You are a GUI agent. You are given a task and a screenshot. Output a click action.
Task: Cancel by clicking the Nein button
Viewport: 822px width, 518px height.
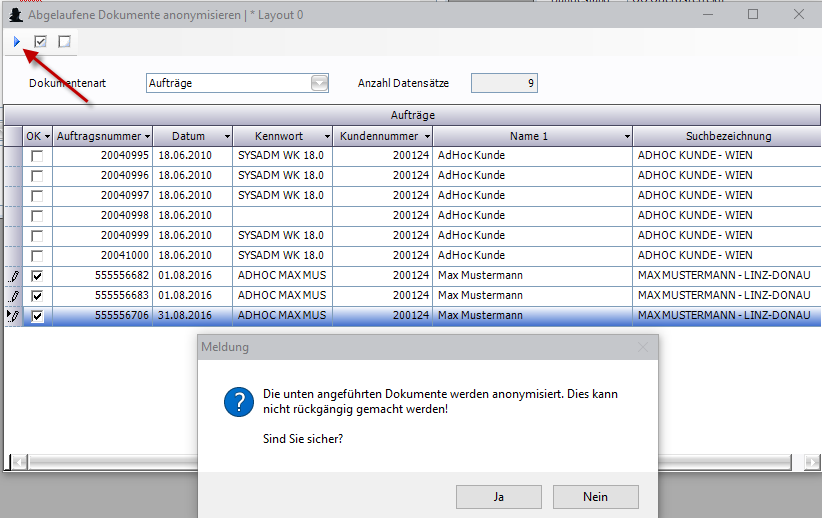[595, 496]
